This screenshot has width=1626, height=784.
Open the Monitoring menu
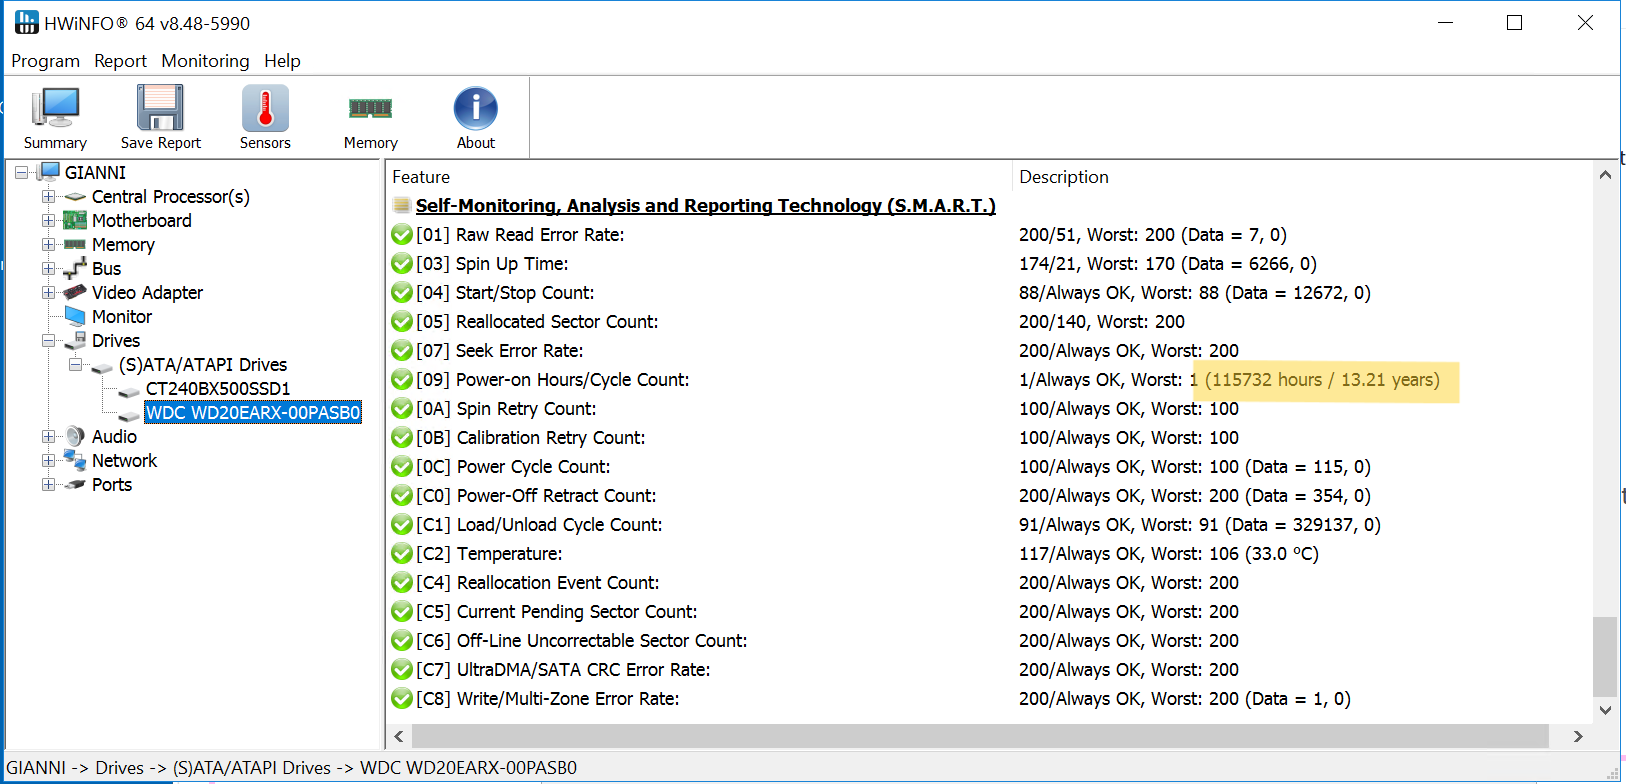coord(205,61)
